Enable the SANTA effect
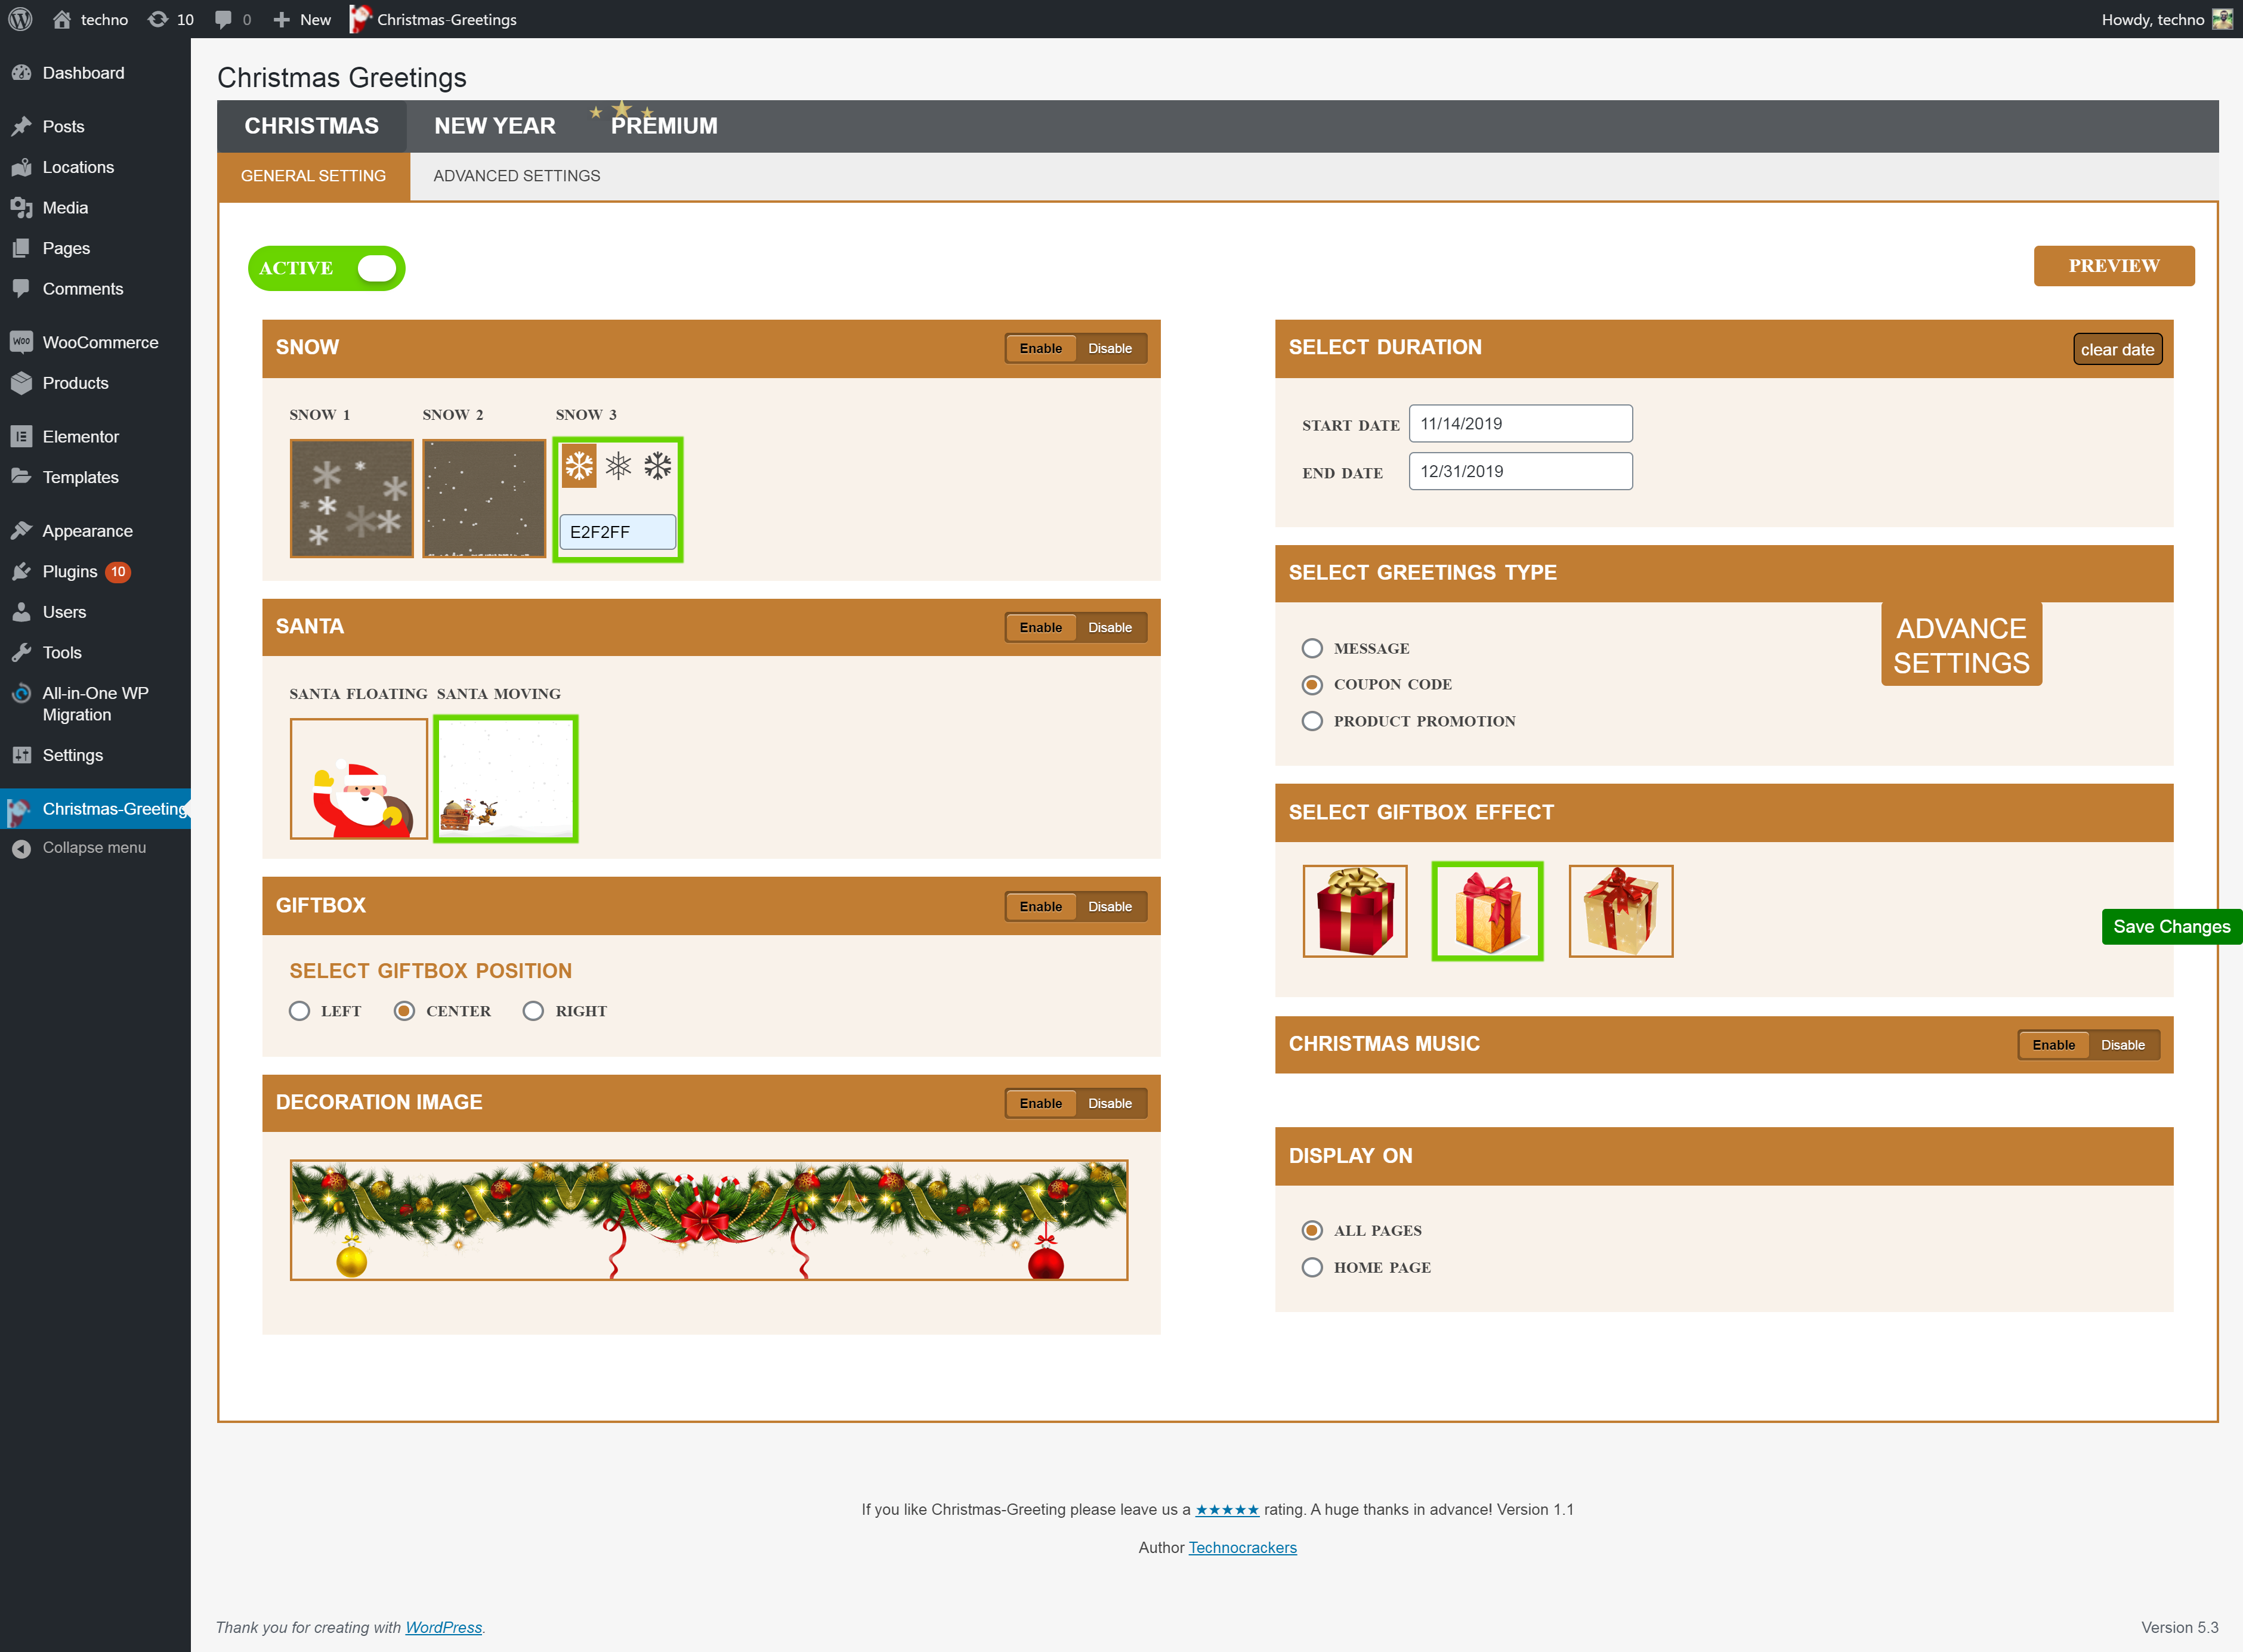Screen dimensions: 2243x1652 pos(1040,627)
